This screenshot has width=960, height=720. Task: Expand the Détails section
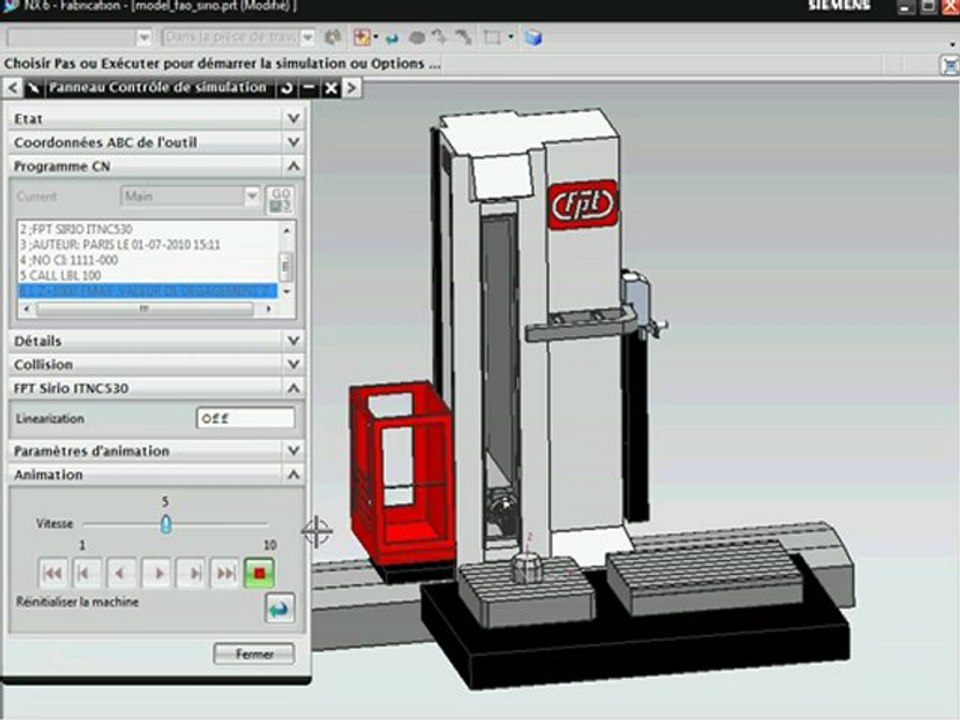[293, 340]
